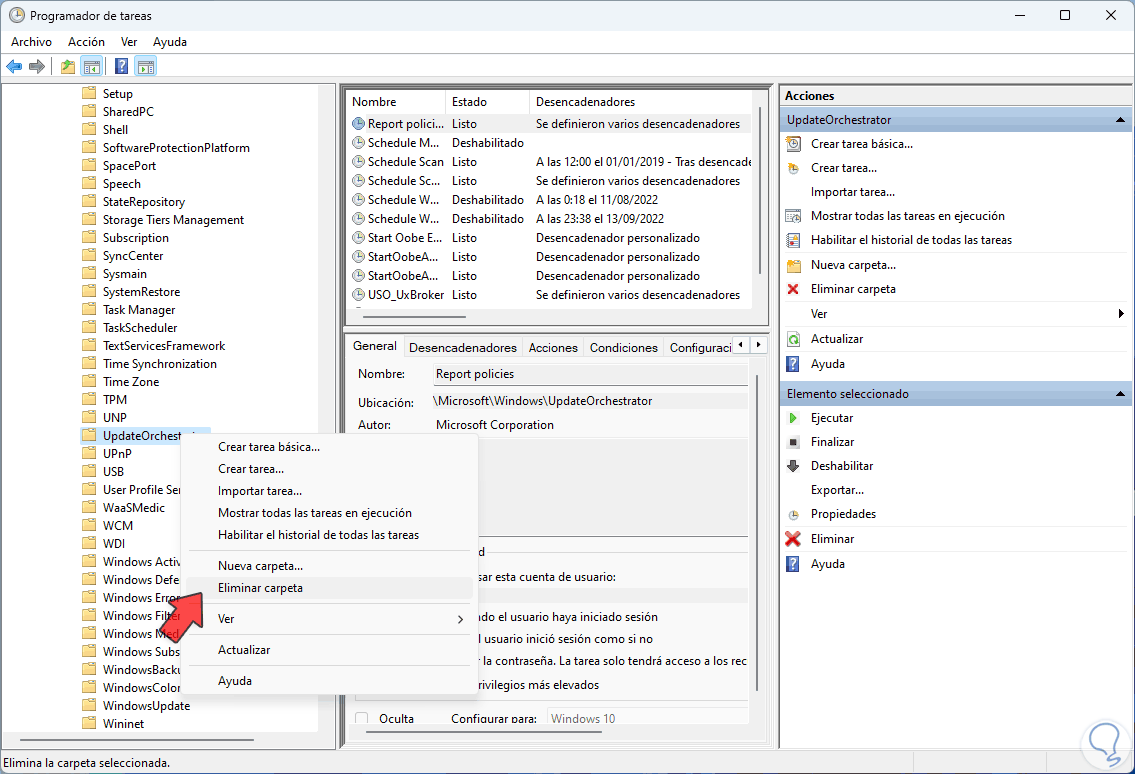Click the Mostrar todas las tareas en ejecución icon
This screenshot has width=1135, height=774.
pyautogui.click(x=793, y=216)
